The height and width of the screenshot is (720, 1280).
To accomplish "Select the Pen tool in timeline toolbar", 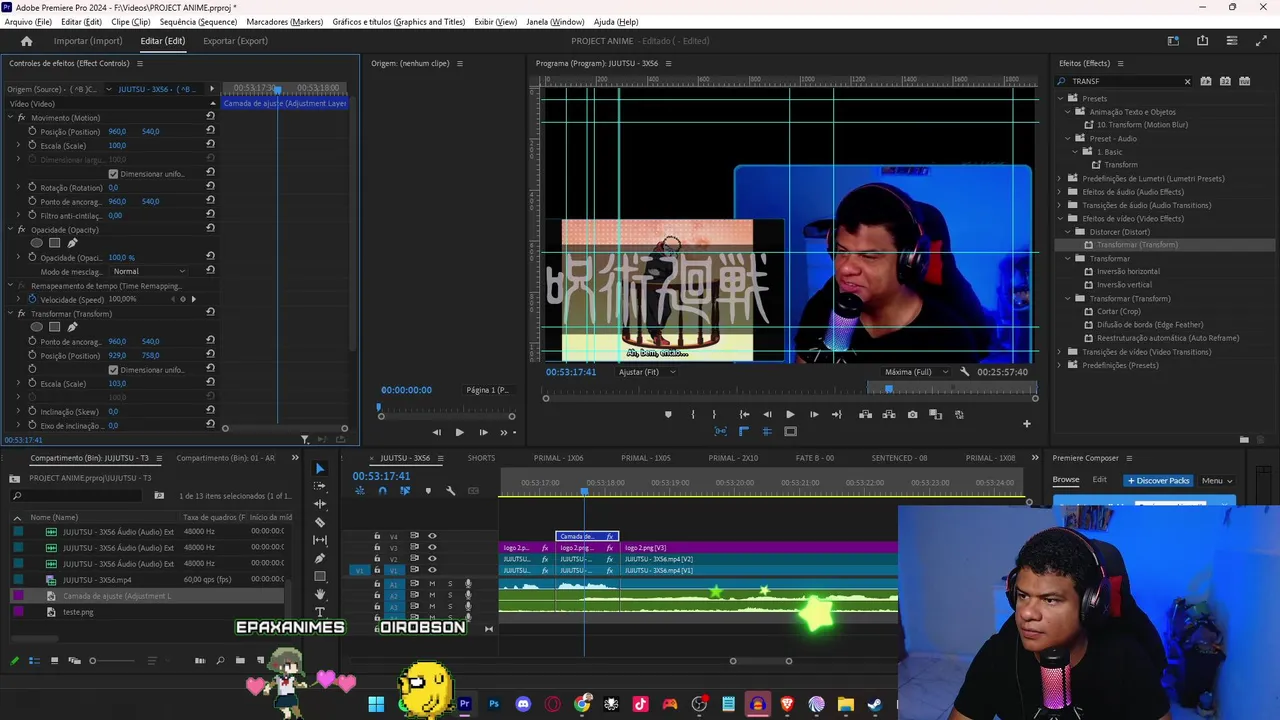I will click(x=320, y=558).
